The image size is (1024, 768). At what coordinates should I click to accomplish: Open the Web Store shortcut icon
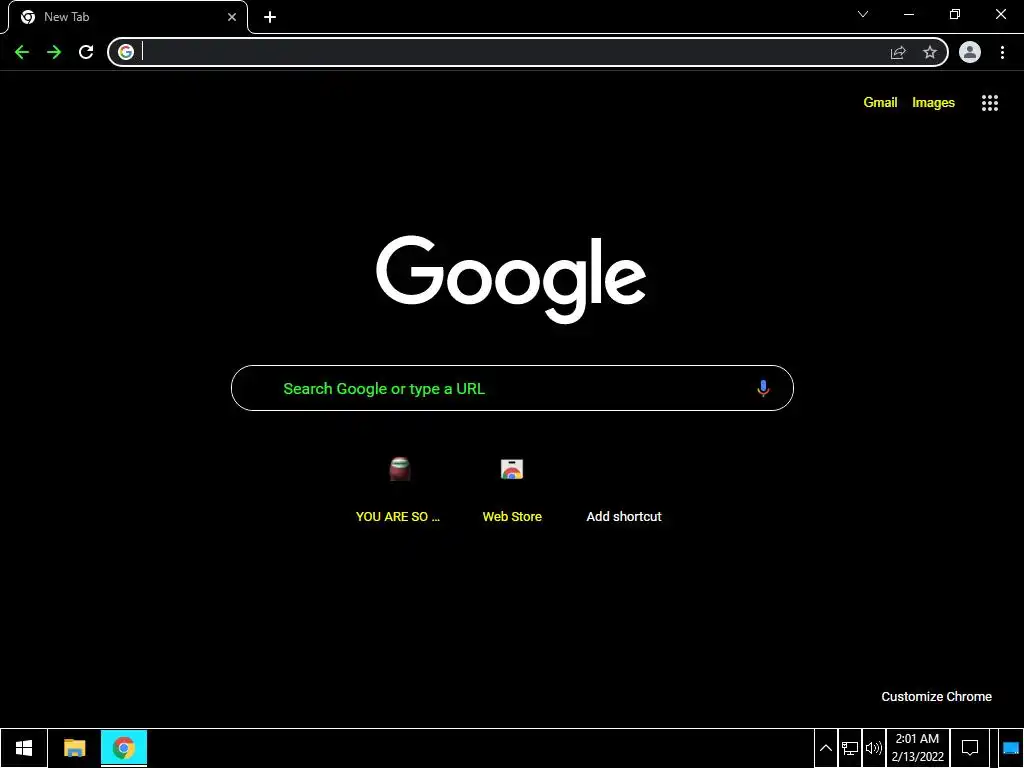pos(512,469)
